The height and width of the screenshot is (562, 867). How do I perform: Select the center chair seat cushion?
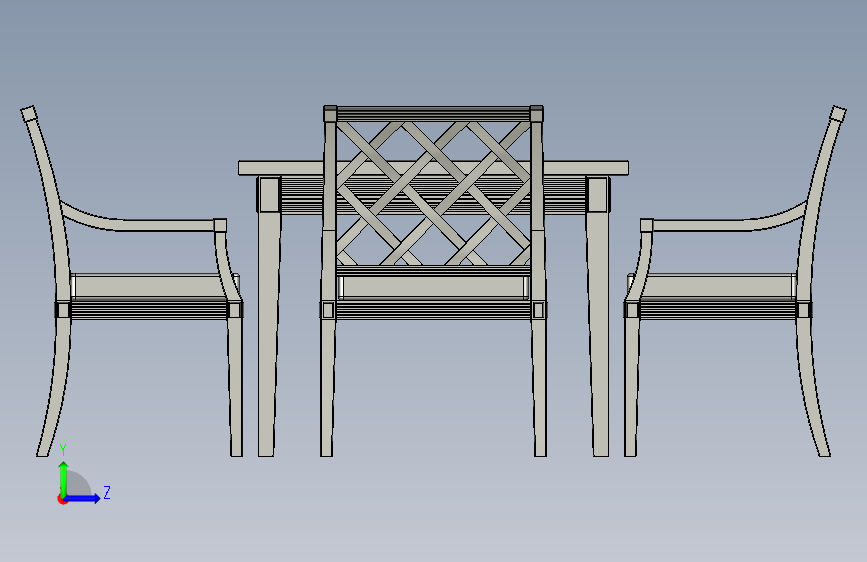[433, 288]
